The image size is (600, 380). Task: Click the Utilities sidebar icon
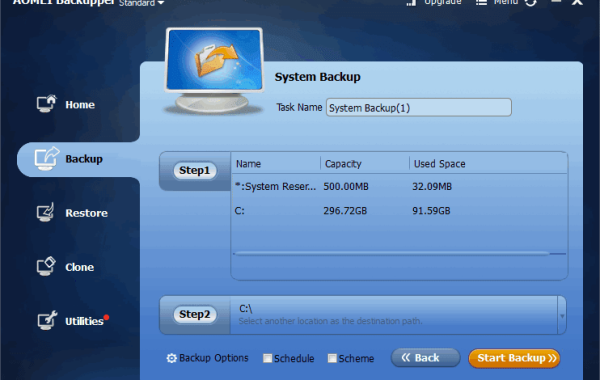click(47, 320)
